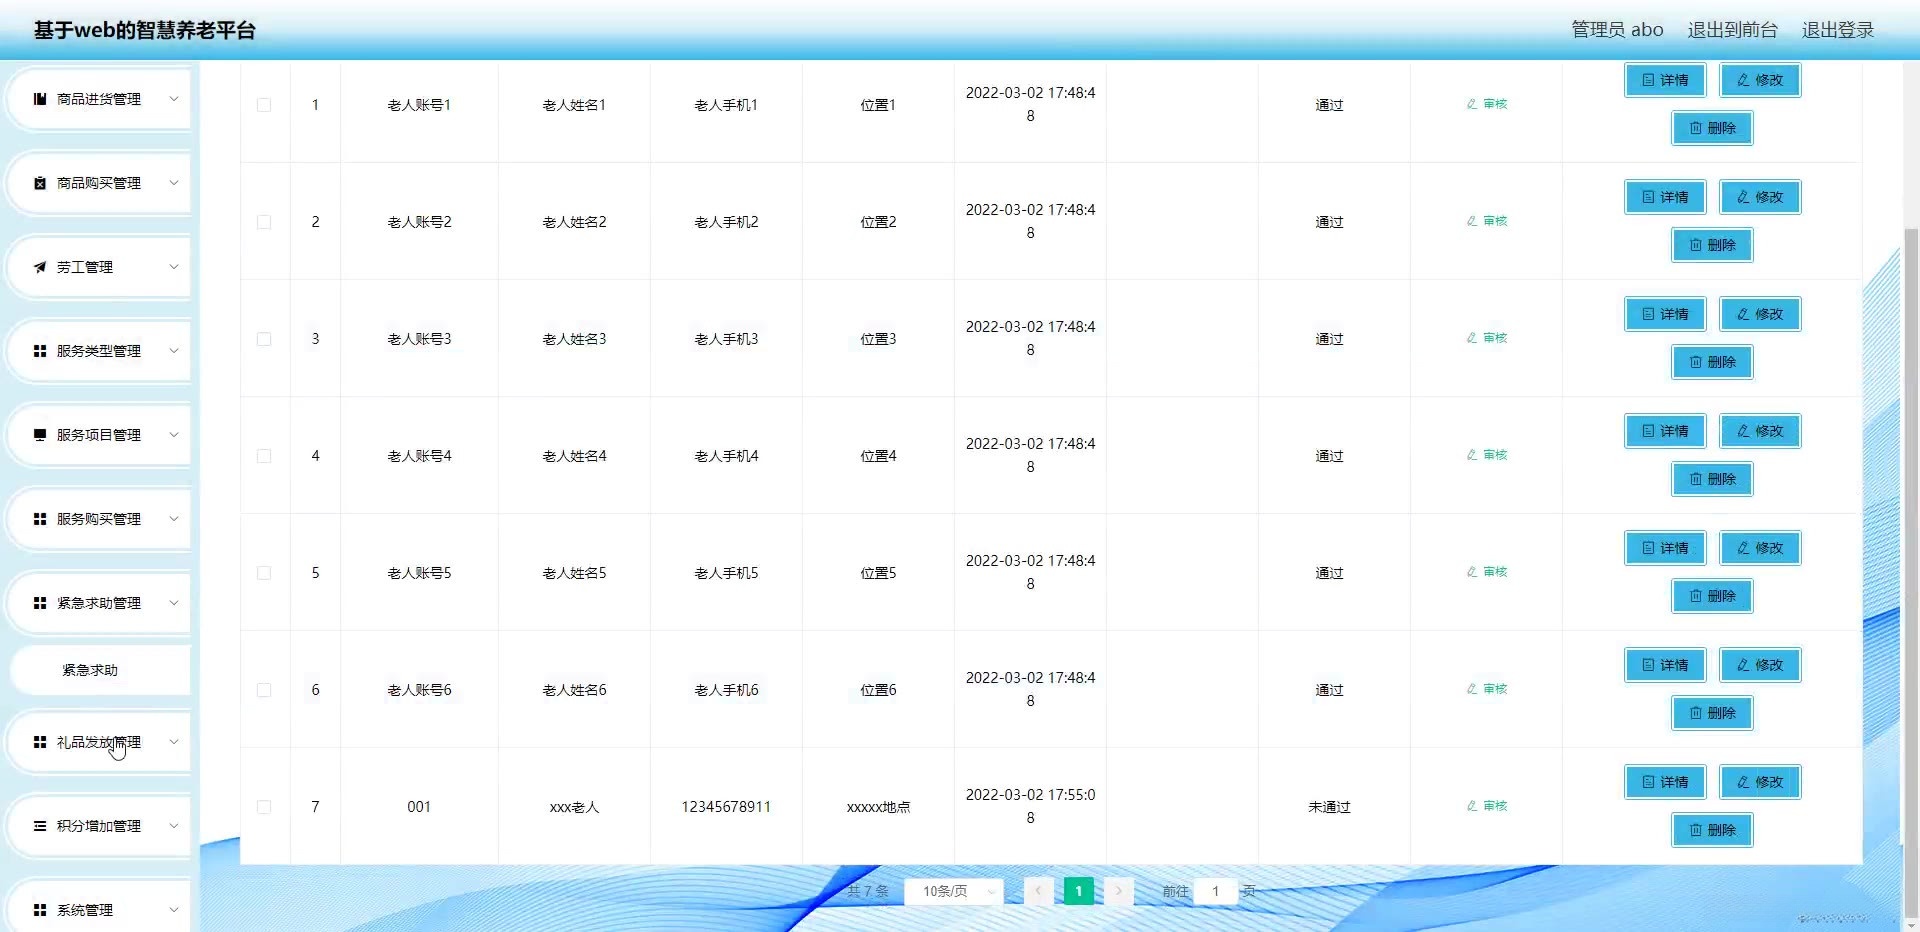1920x932 pixels.
Task: Collapse 紧急求助管理 using its chevron arrow
Action: [174, 603]
